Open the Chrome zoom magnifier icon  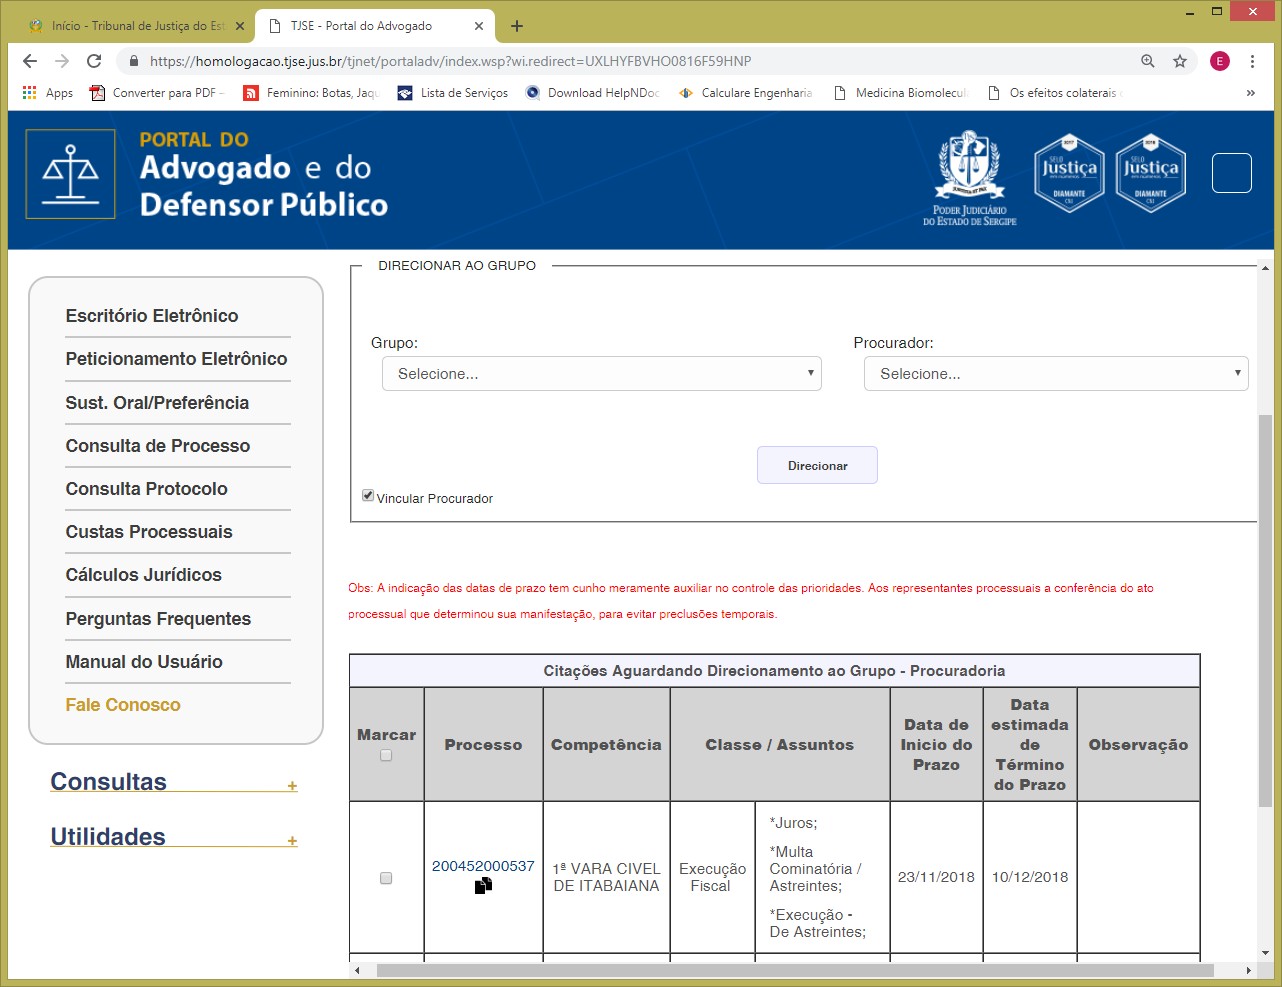coord(1148,61)
